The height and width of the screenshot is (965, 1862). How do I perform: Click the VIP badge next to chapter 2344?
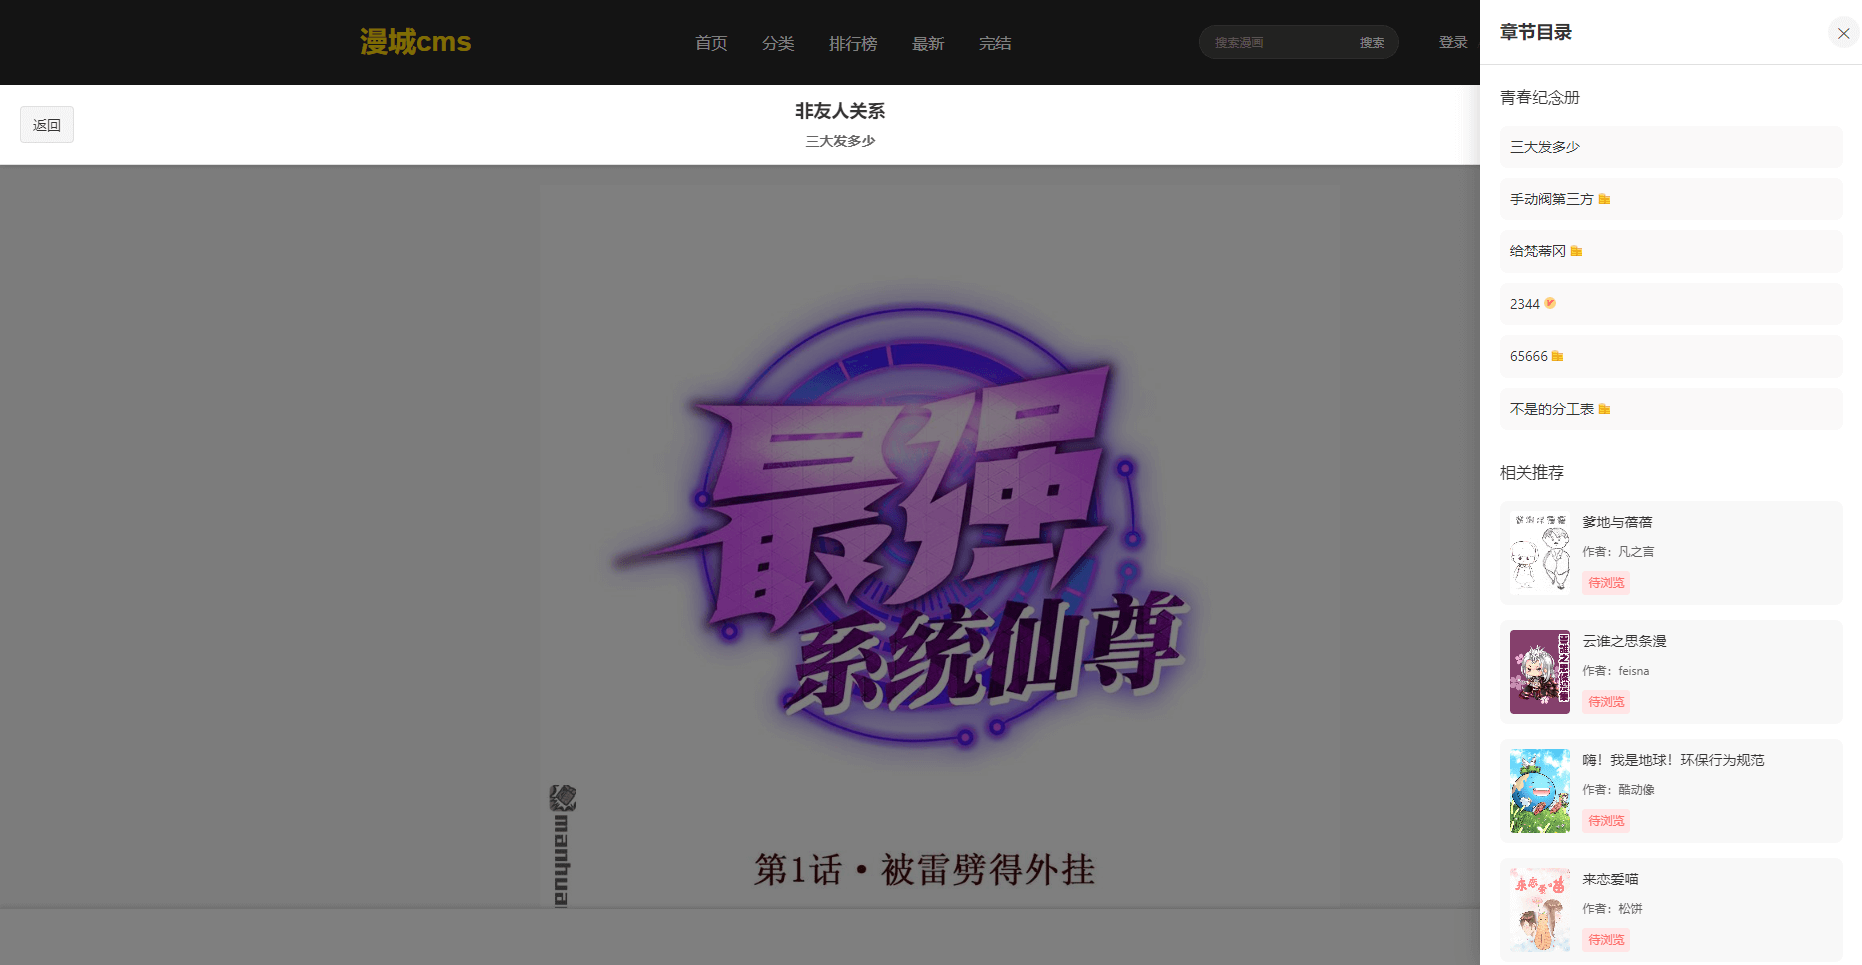pyautogui.click(x=1549, y=303)
